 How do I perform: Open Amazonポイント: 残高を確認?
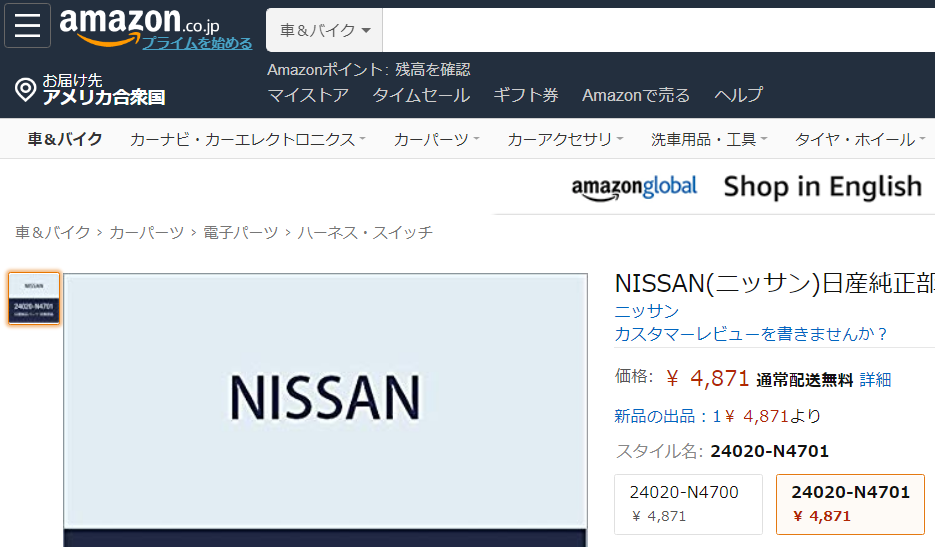tap(369, 70)
